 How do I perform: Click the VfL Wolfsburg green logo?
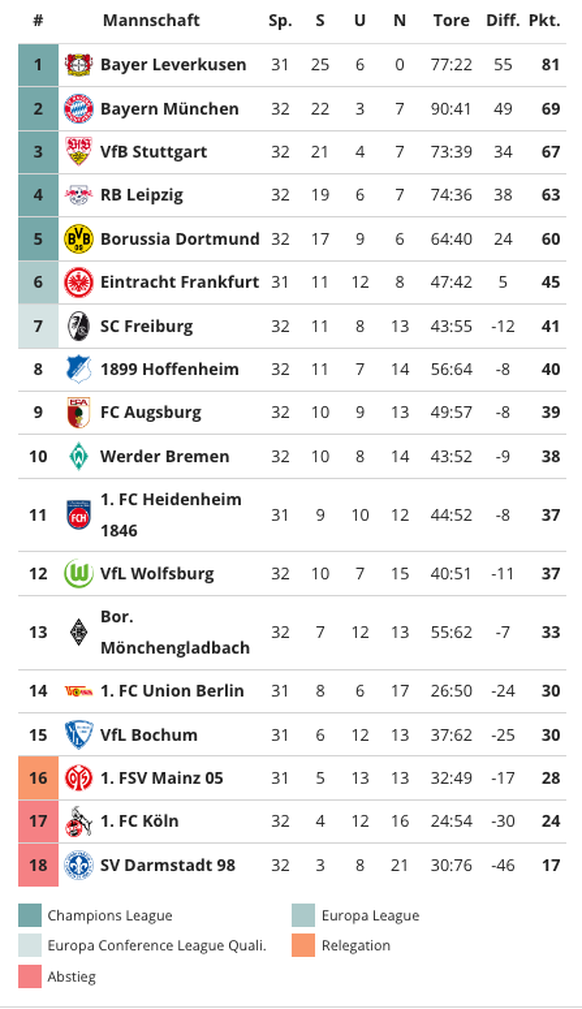pos(79,573)
